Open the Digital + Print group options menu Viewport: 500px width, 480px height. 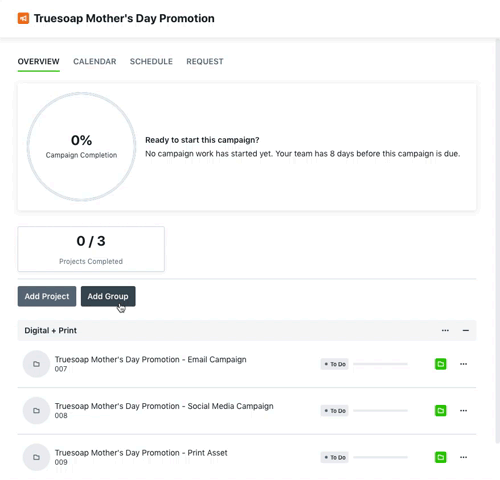point(445,330)
